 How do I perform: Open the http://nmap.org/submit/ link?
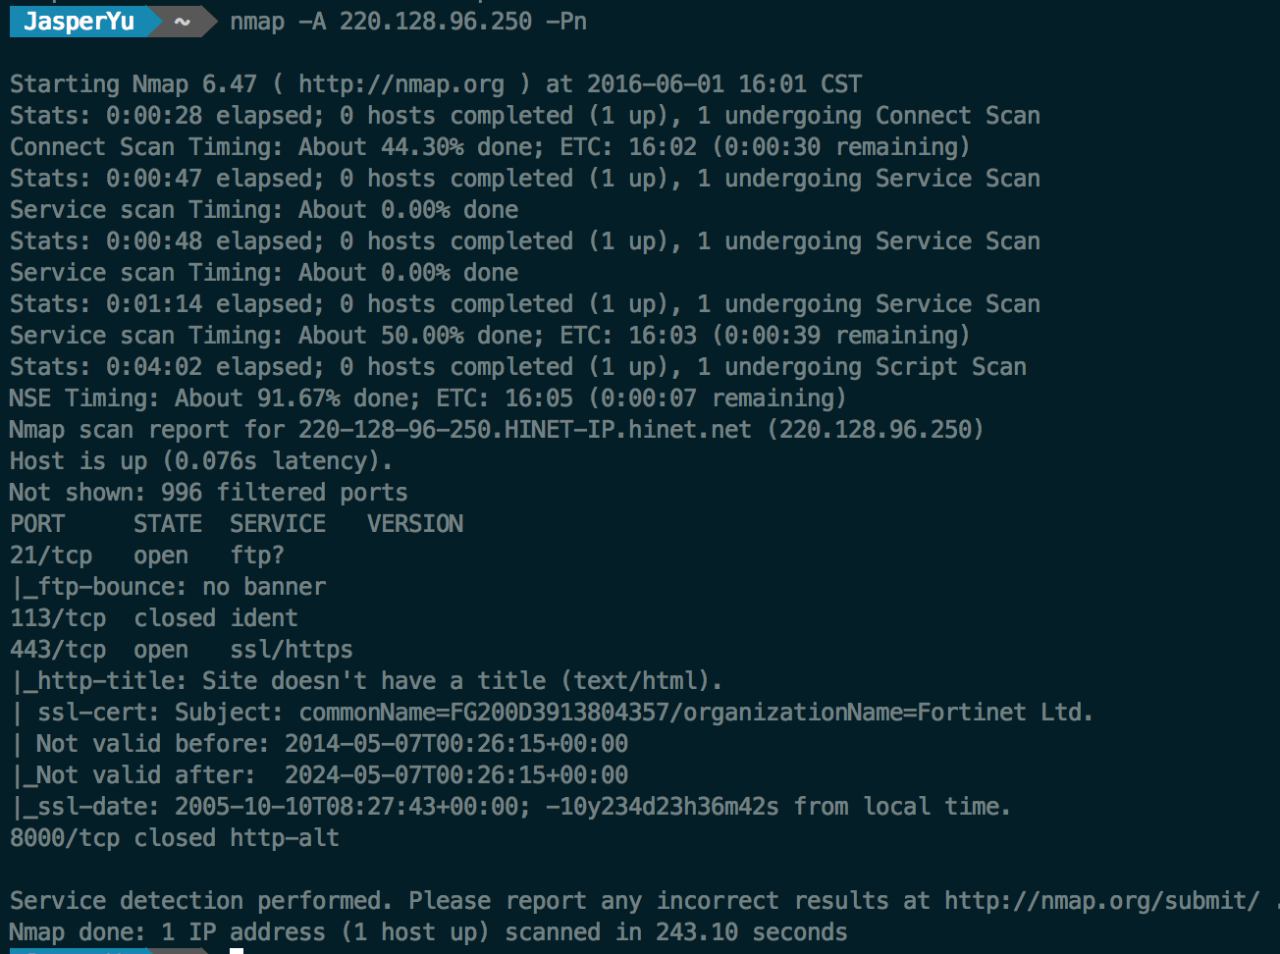(x=1102, y=900)
